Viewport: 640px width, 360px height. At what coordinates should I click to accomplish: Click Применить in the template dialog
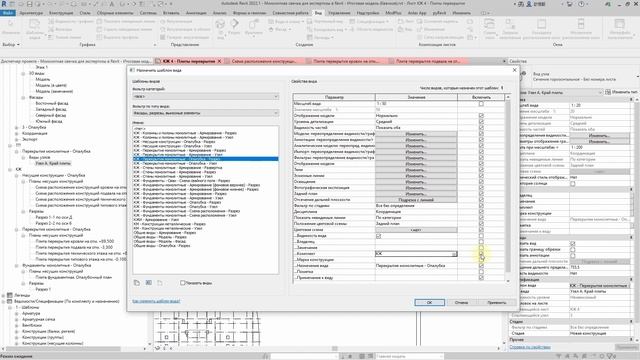click(x=497, y=302)
